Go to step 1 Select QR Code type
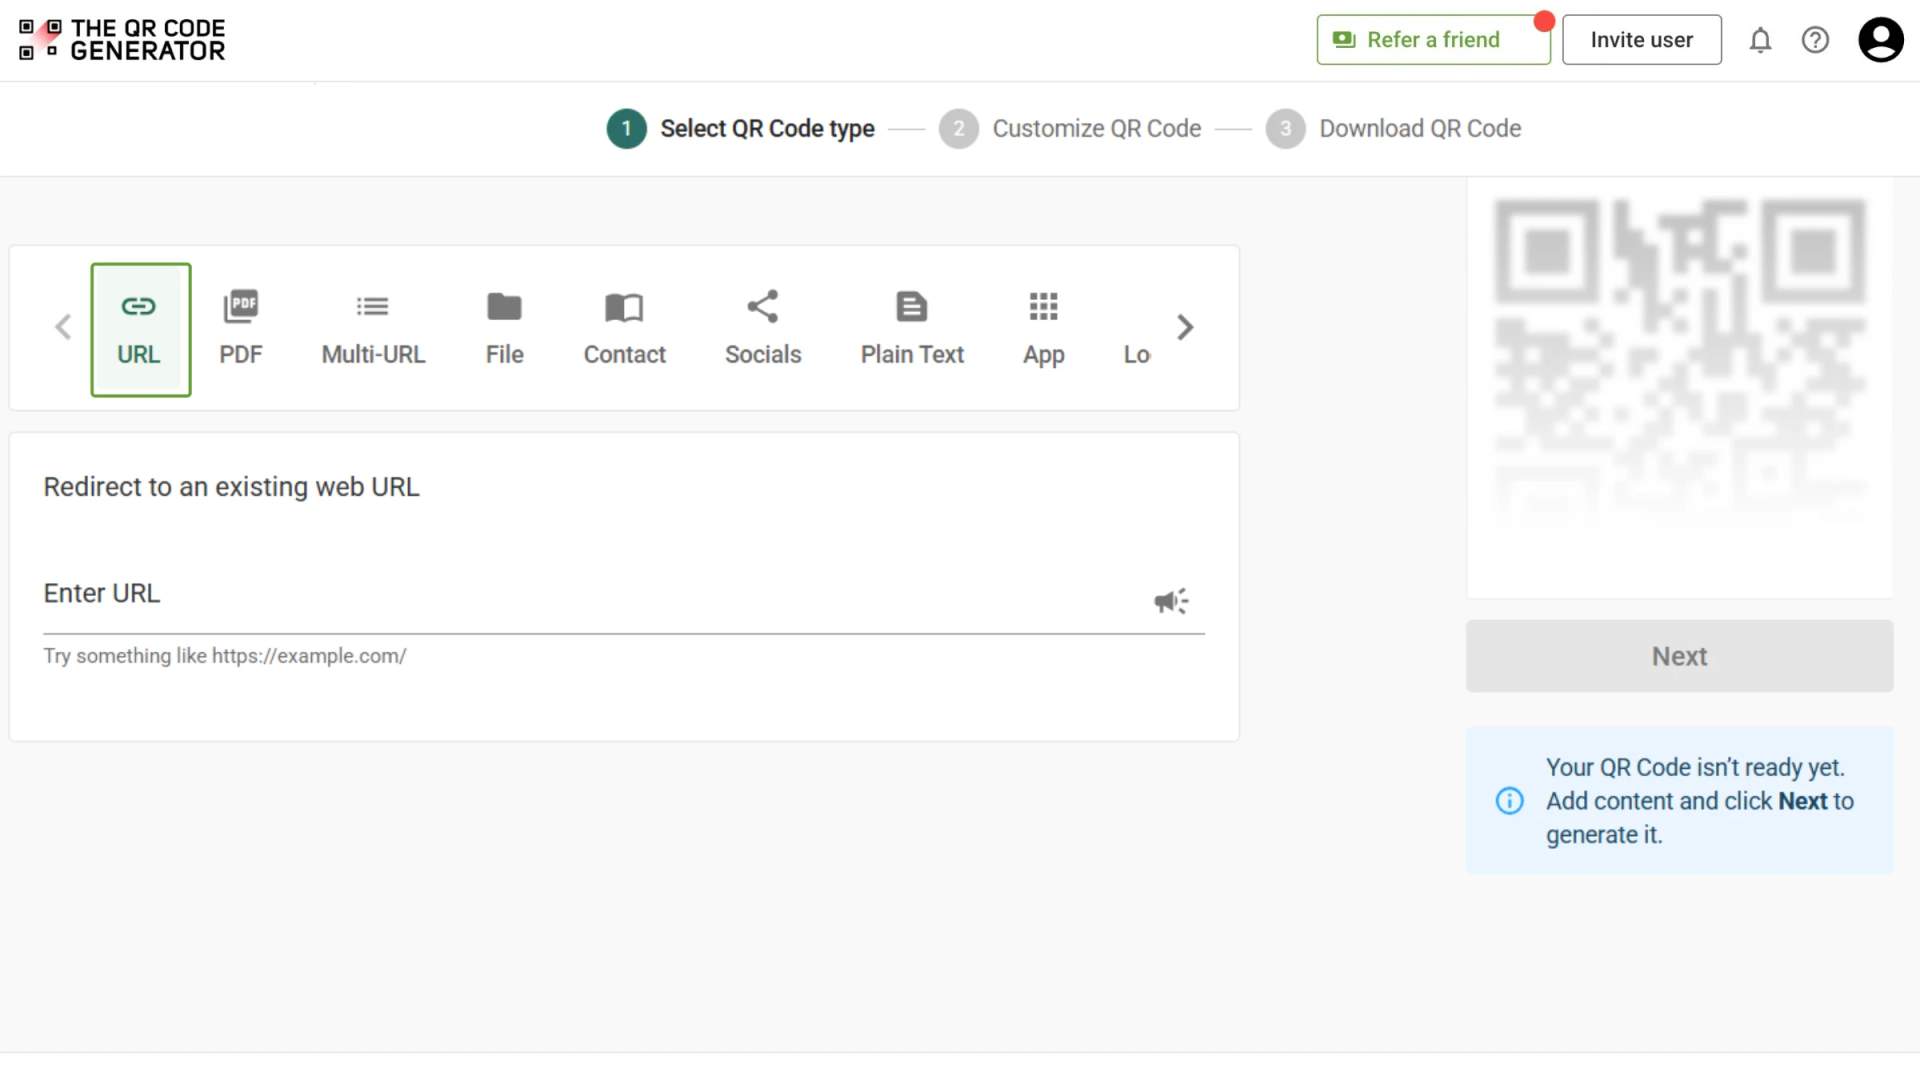Image resolution: width=1920 pixels, height=1080 pixels. (740, 129)
